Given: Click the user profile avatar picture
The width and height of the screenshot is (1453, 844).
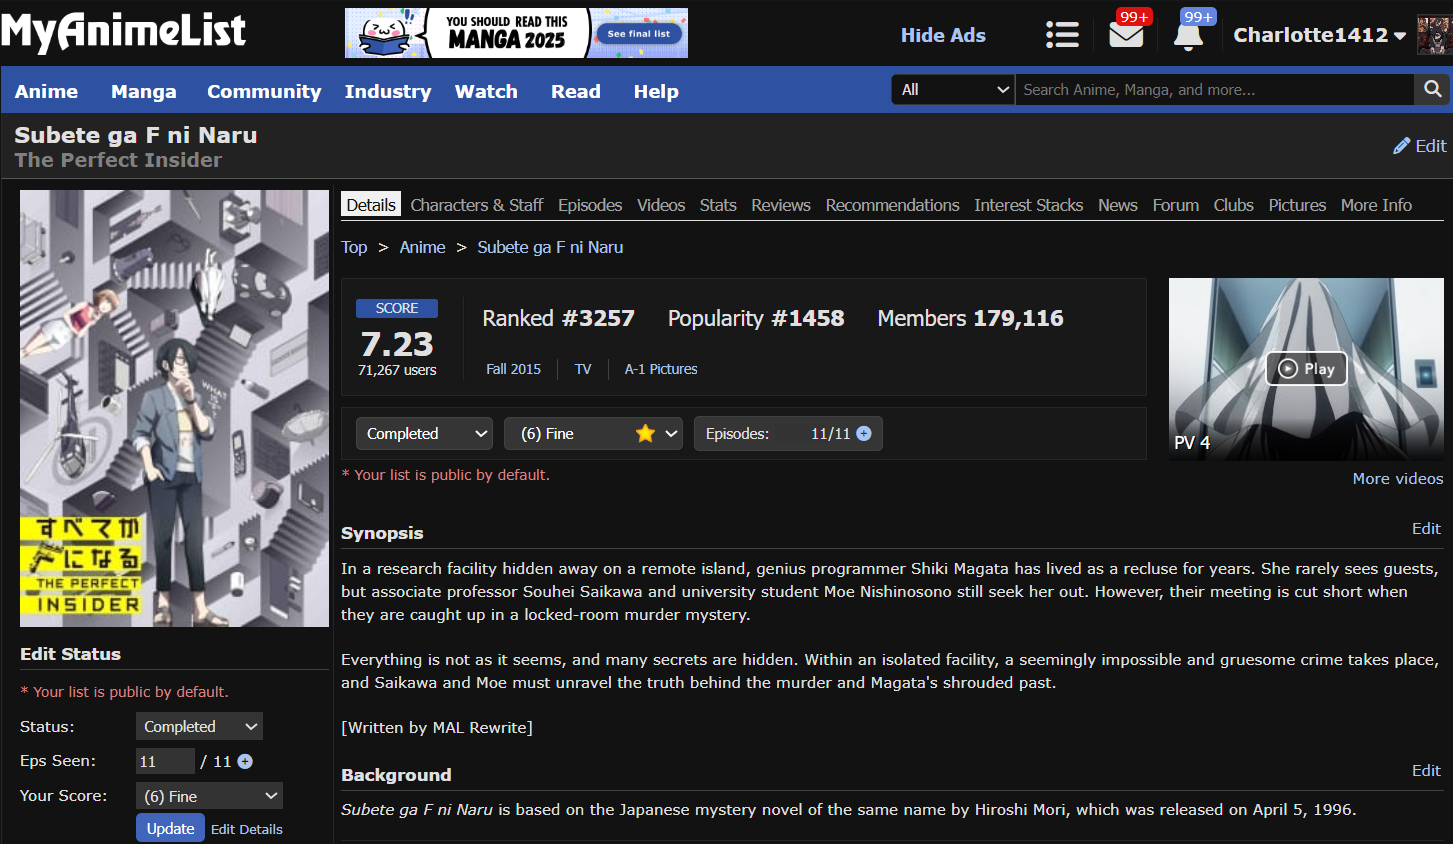Looking at the screenshot, I should (x=1433, y=35).
